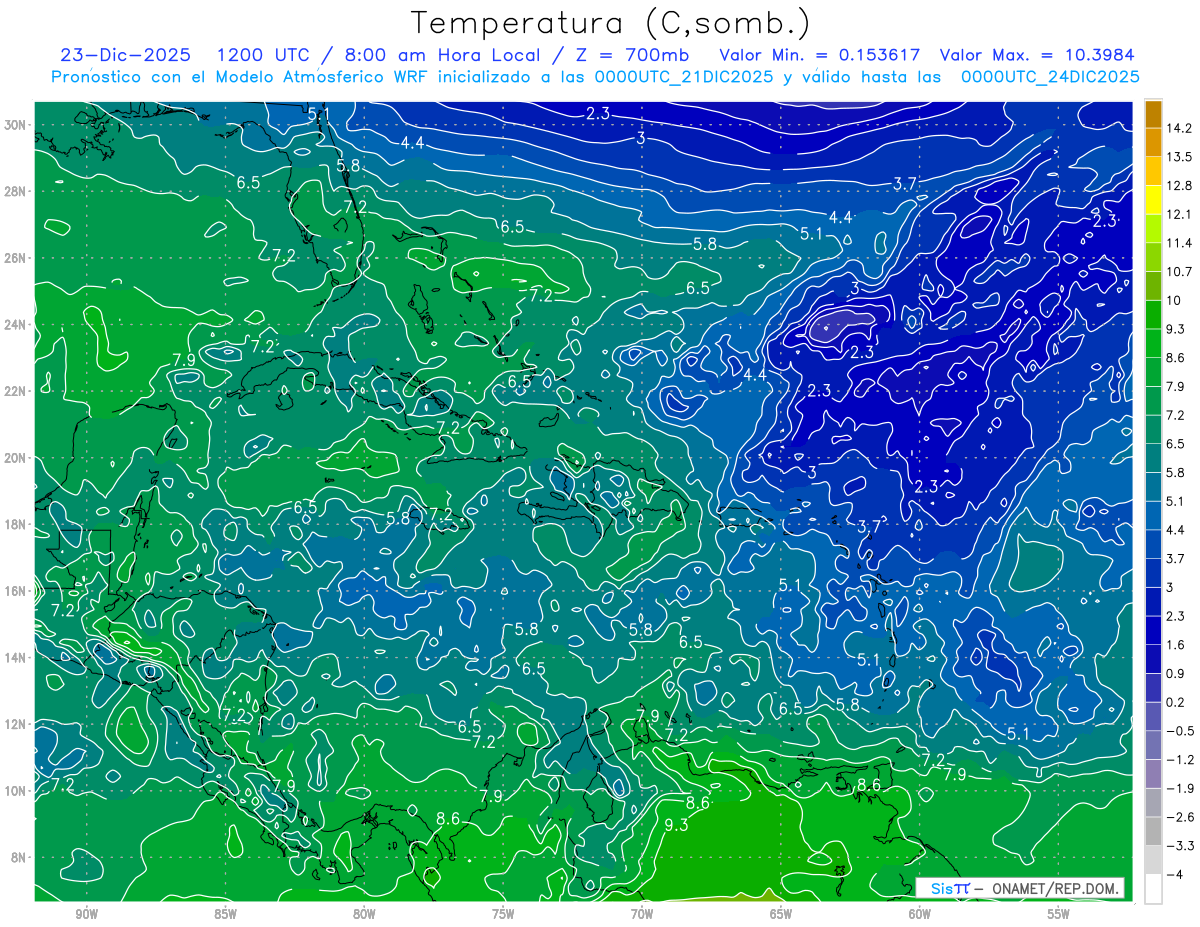This screenshot has width=1200, height=927.
Task: Click the white legend swatch below -4
Action: click(1153, 888)
